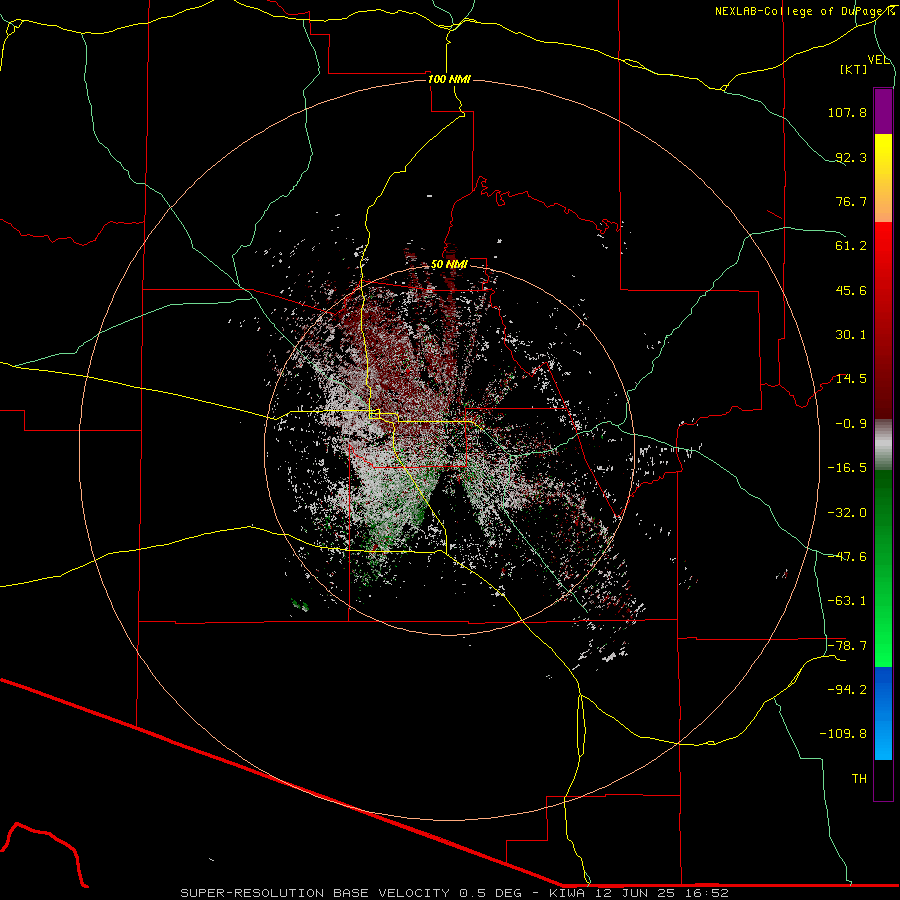Click the 50 NMI range ring label
Viewport: 900px width, 900px height.
tap(449, 265)
